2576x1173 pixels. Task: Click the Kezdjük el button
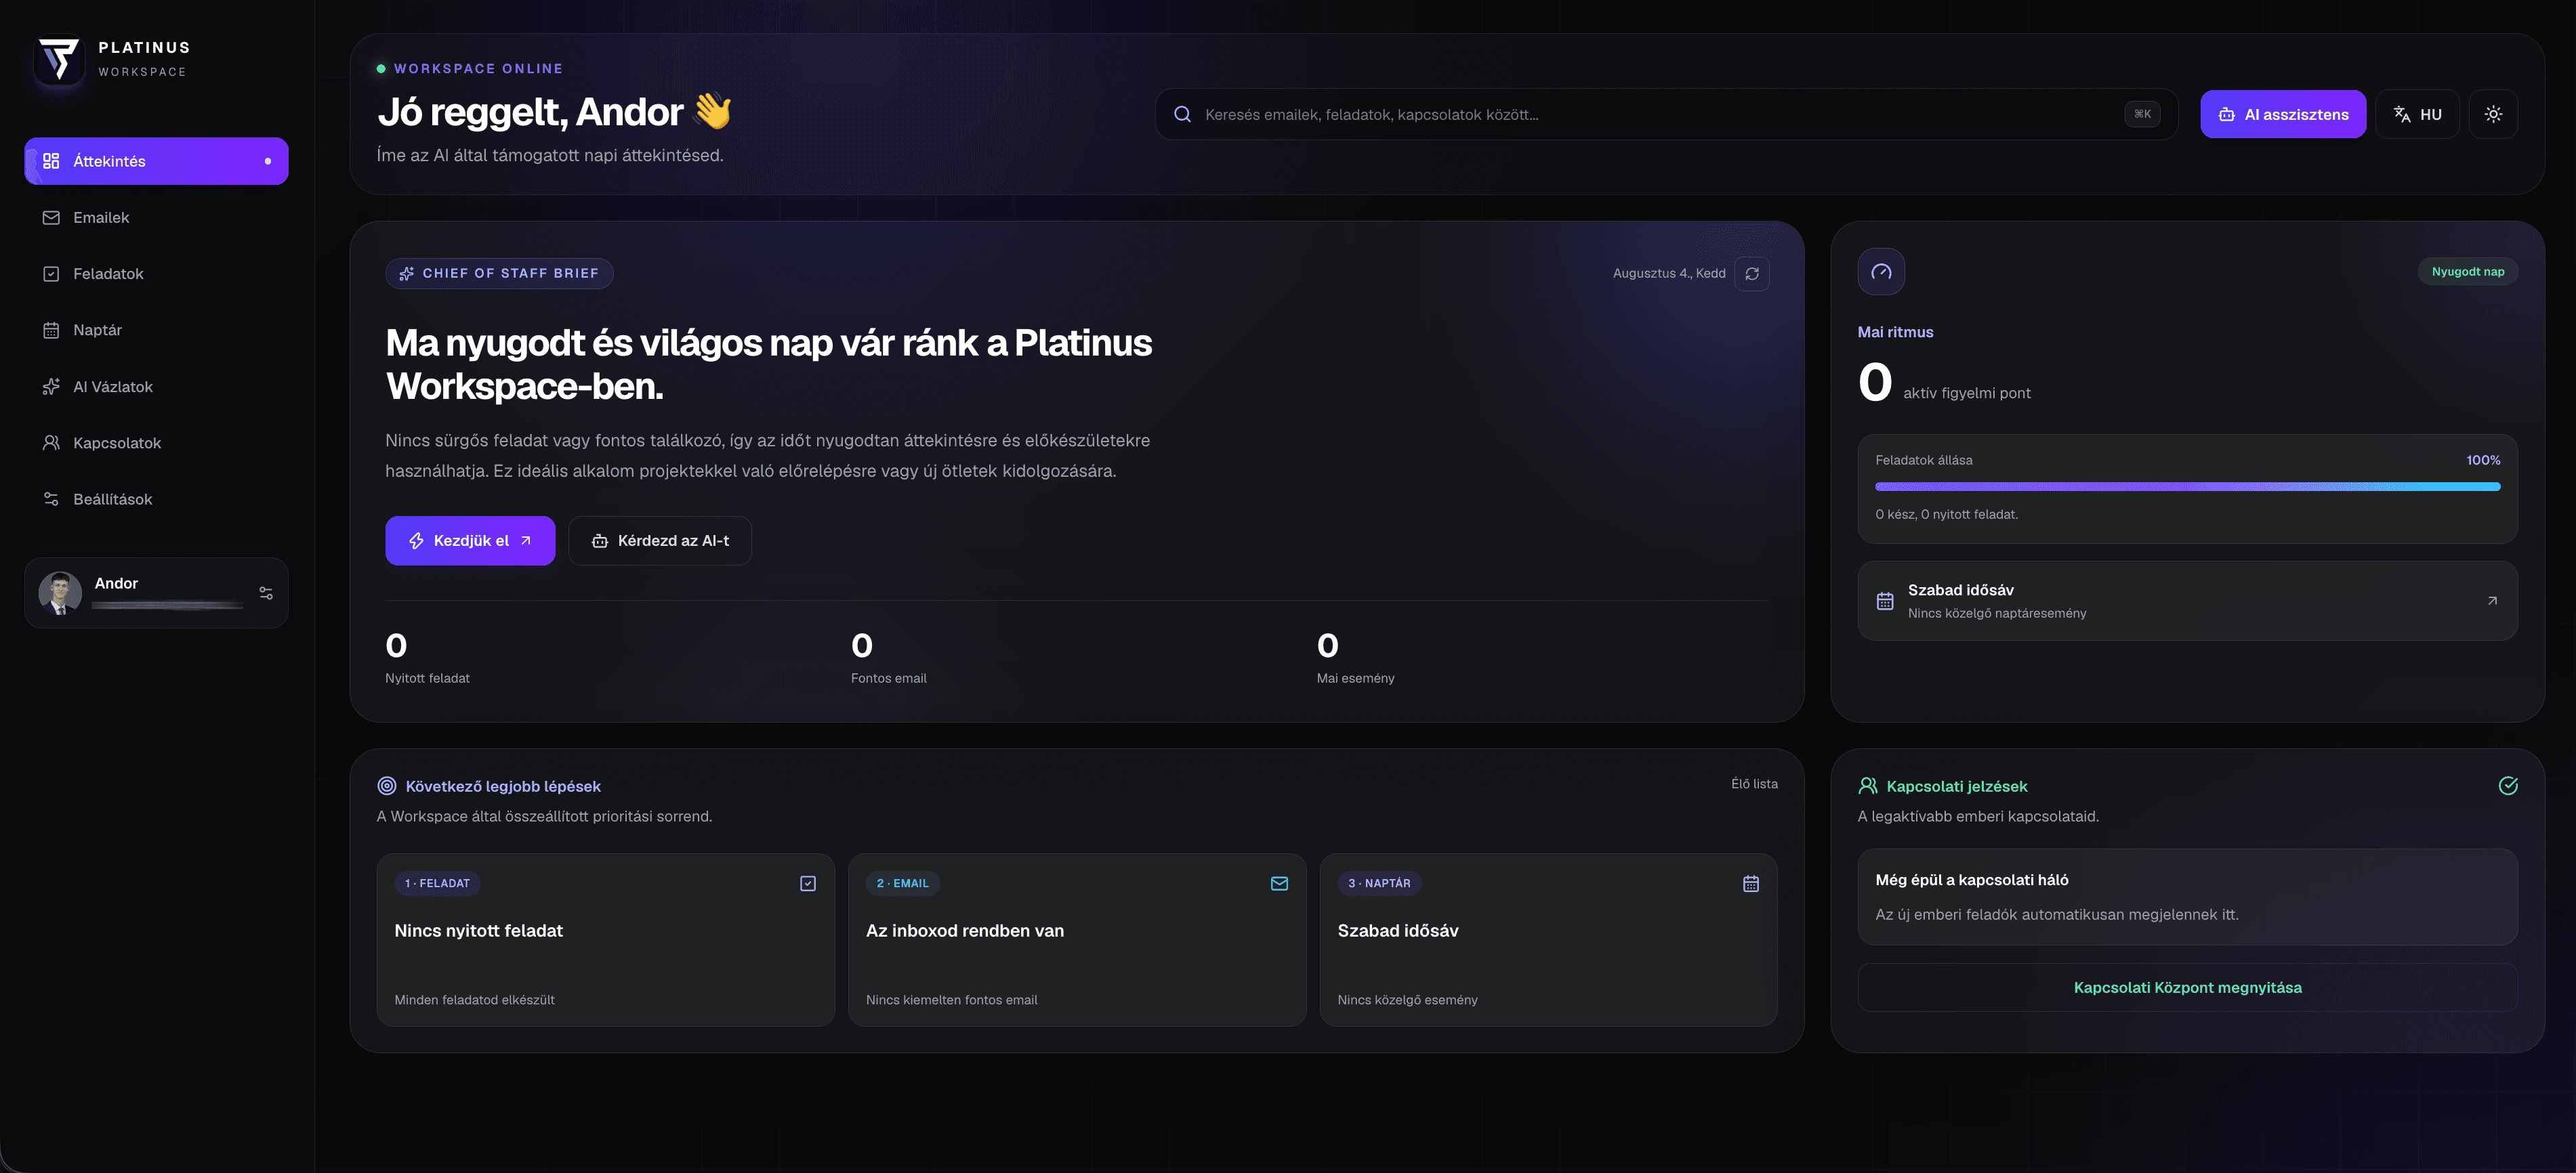tap(470, 541)
